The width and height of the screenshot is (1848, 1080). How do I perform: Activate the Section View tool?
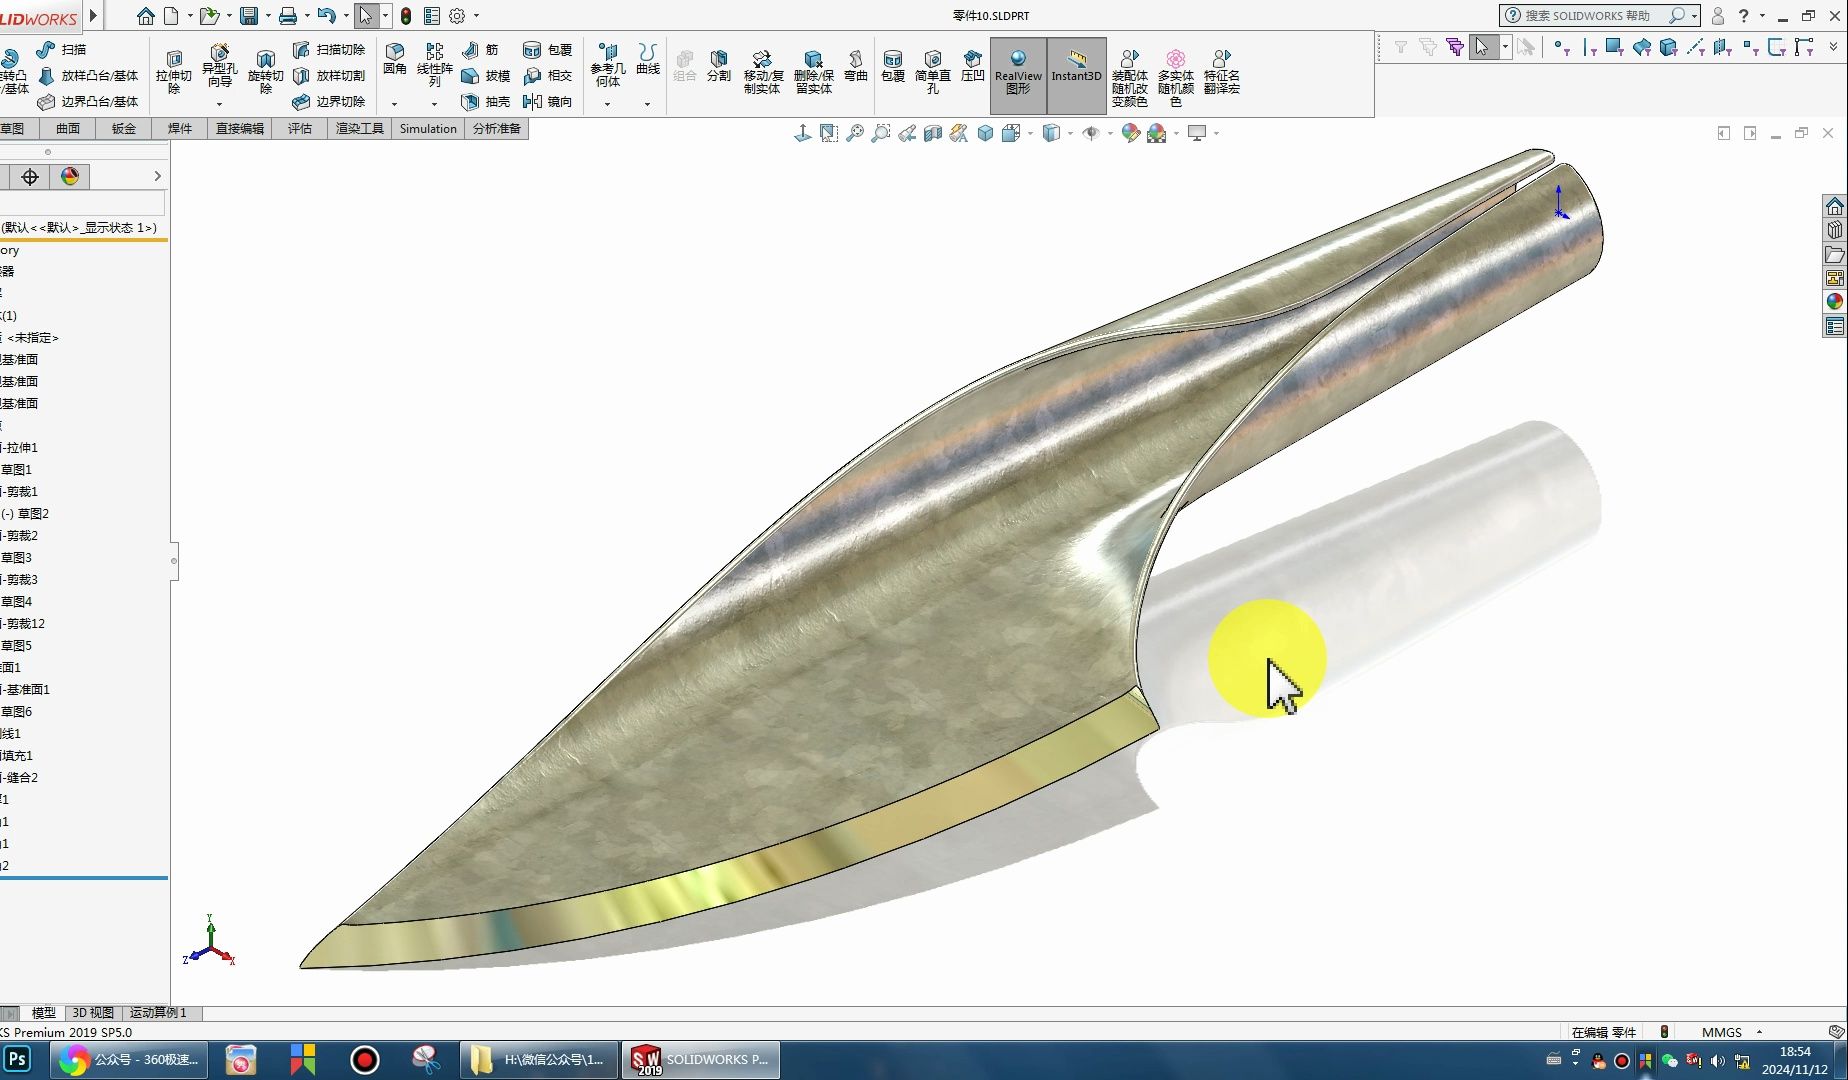pos(932,132)
